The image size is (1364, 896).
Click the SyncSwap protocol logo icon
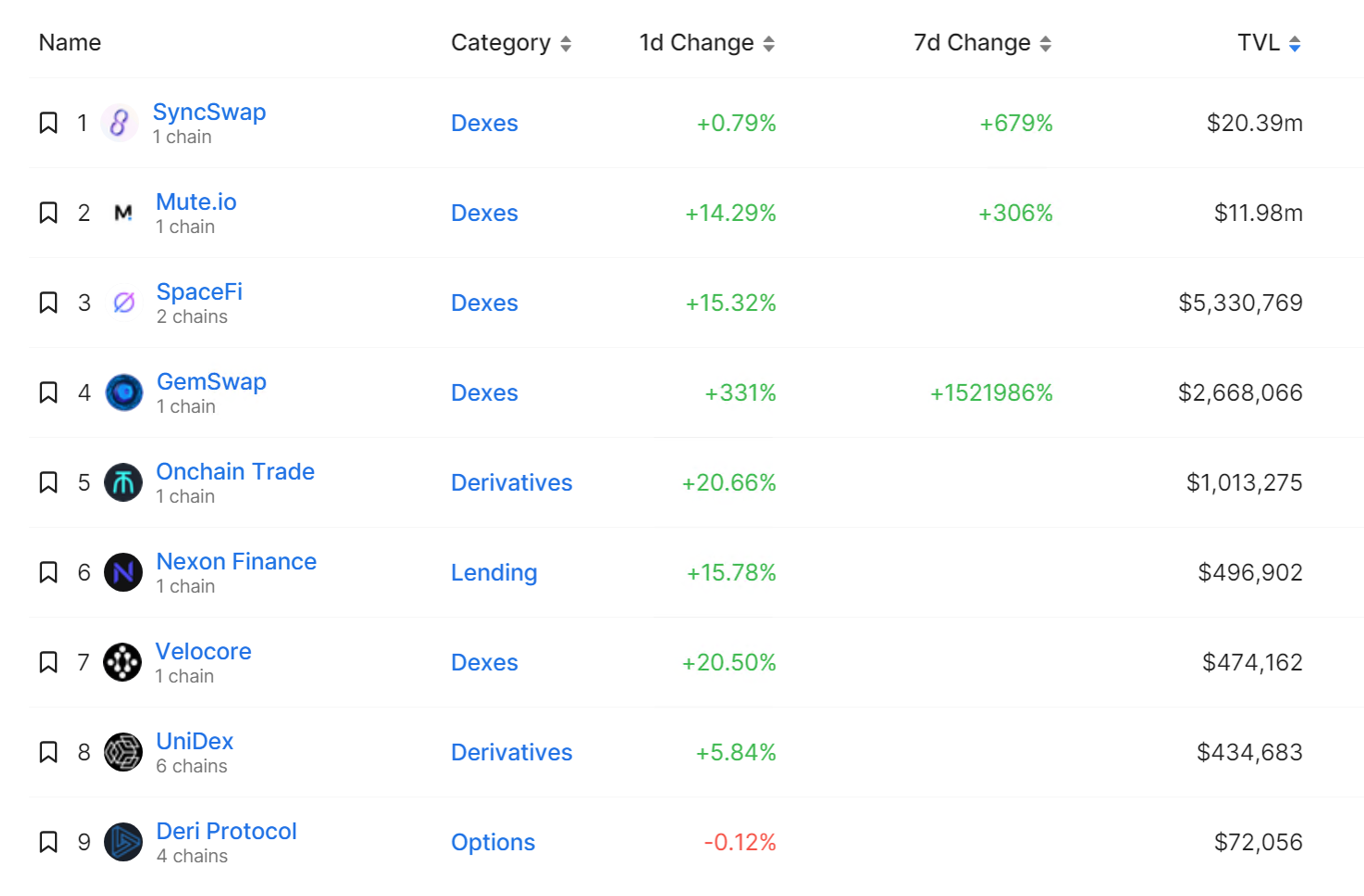coord(120,123)
